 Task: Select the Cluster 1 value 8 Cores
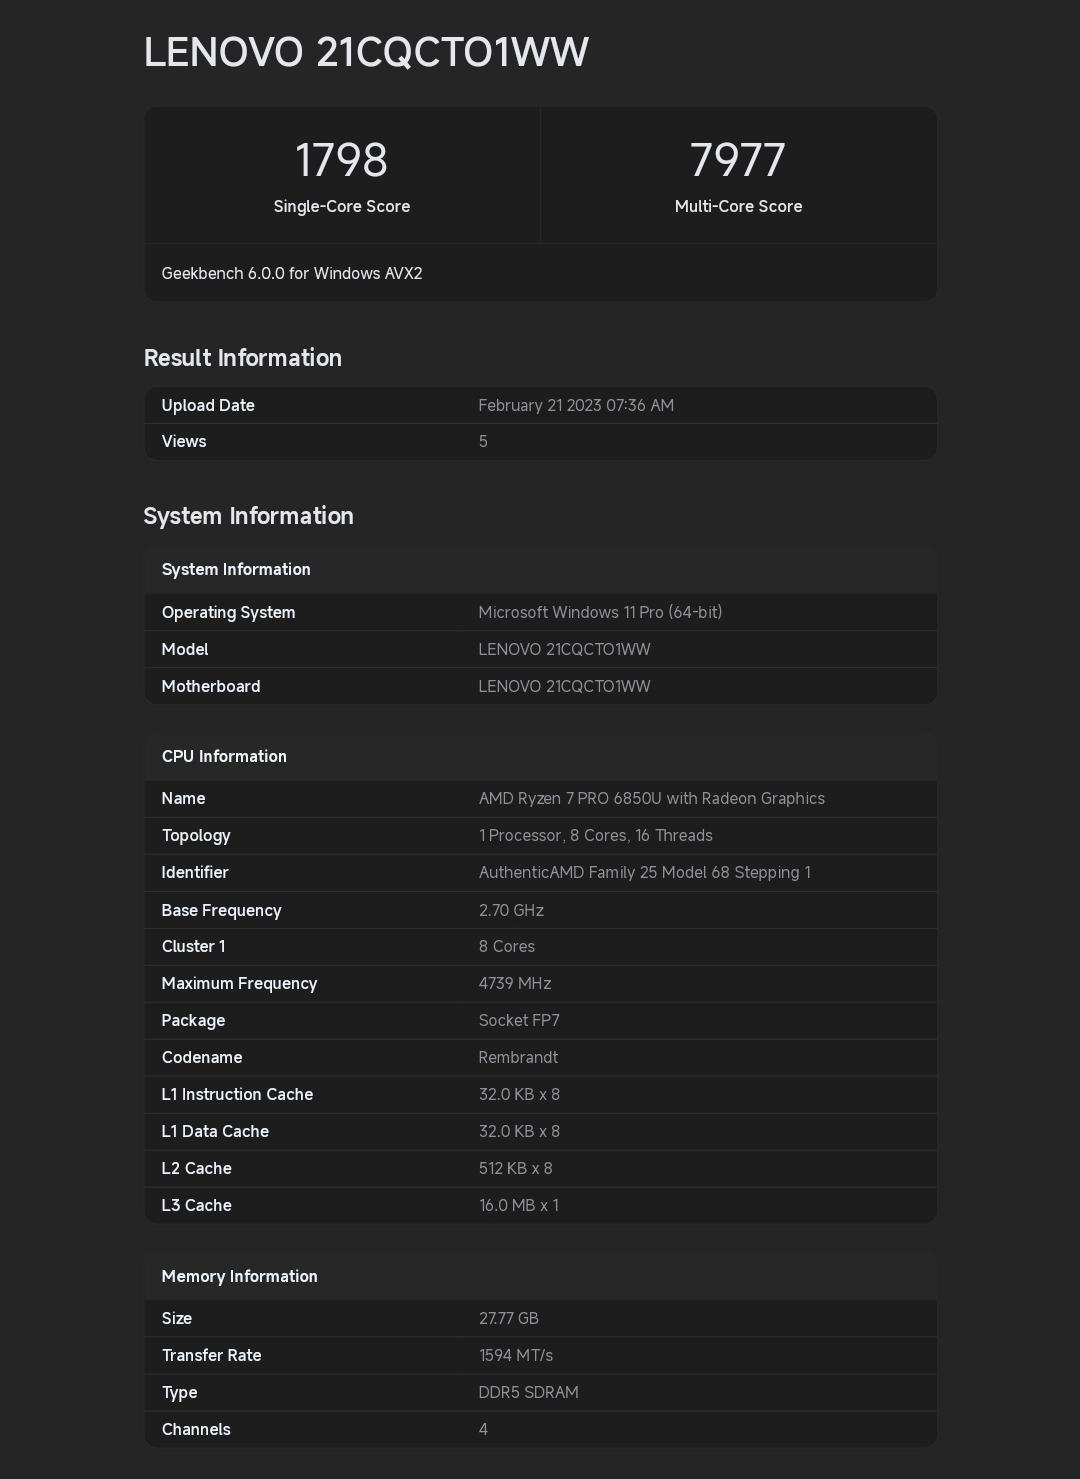pyautogui.click(x=507, y=946)
